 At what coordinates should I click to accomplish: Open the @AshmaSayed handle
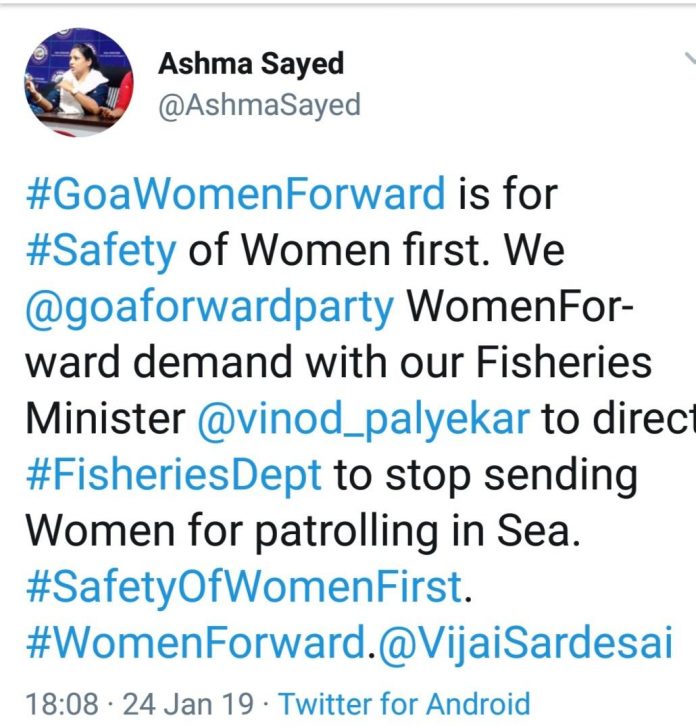point(259,104)
